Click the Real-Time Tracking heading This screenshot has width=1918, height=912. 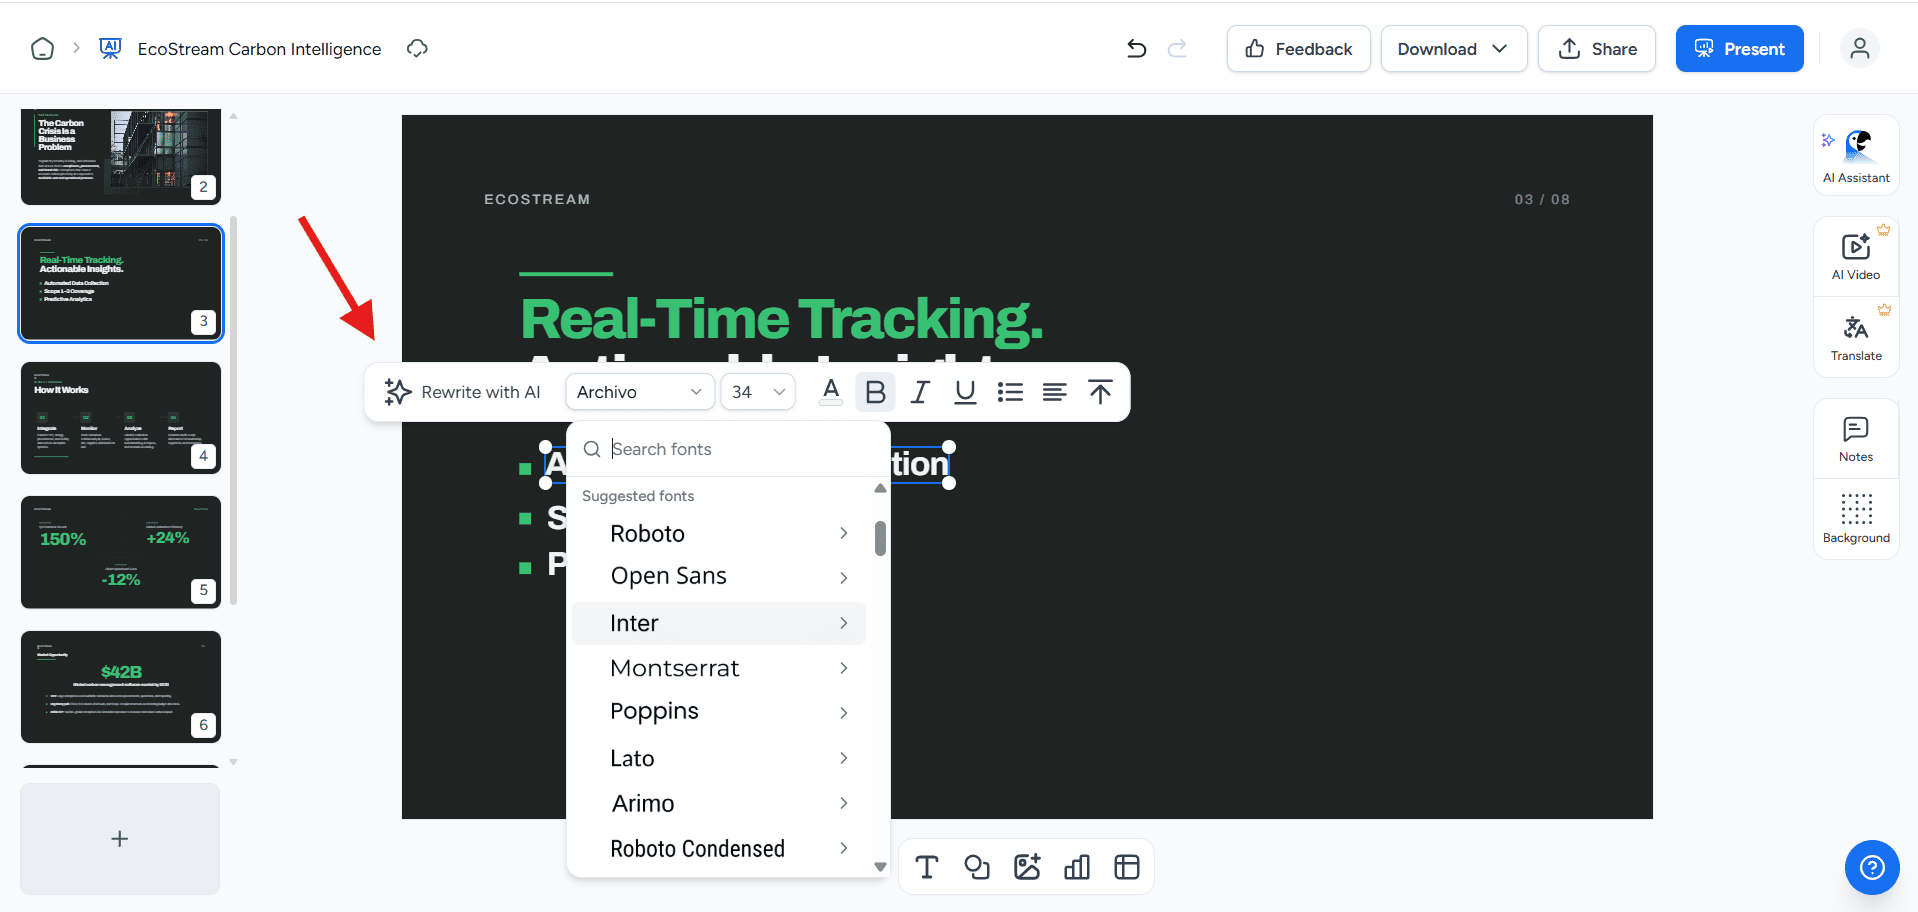(x=782, y=319)
